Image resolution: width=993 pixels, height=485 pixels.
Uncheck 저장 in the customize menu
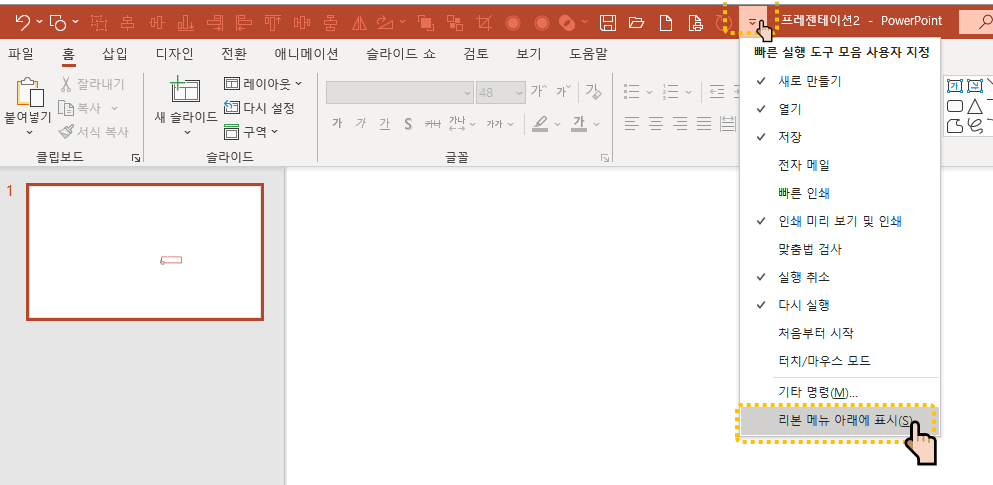[x=840, y=137]
